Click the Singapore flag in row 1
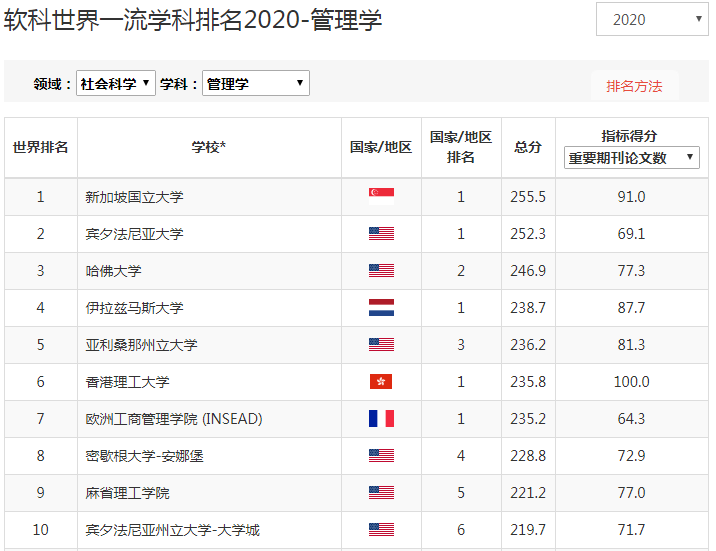 [381, 196]
